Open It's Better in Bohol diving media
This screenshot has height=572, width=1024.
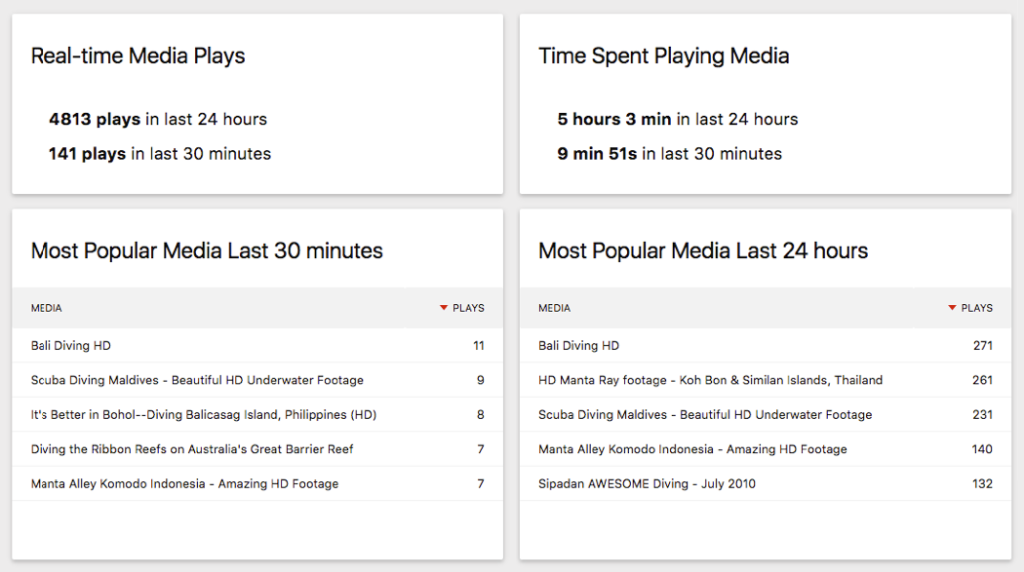(203, 415)
